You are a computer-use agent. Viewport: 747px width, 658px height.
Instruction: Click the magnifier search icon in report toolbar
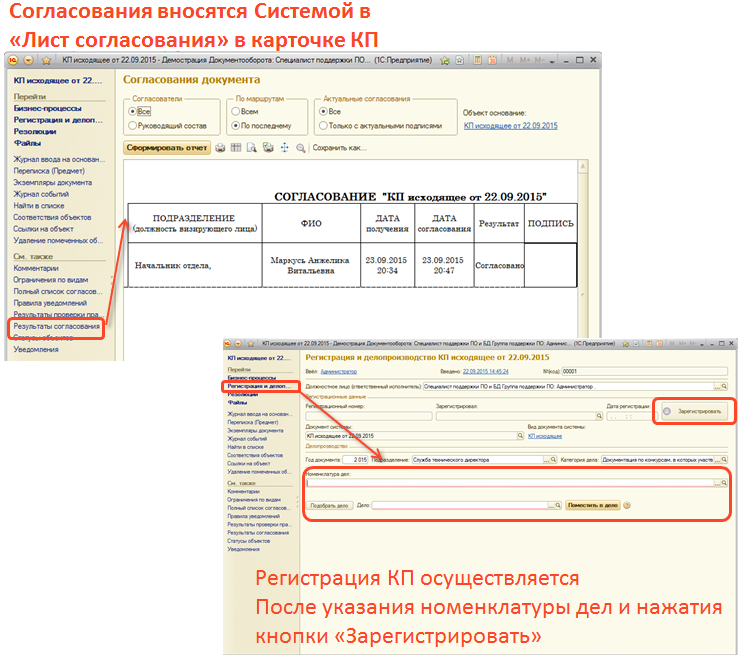point(300,148)
